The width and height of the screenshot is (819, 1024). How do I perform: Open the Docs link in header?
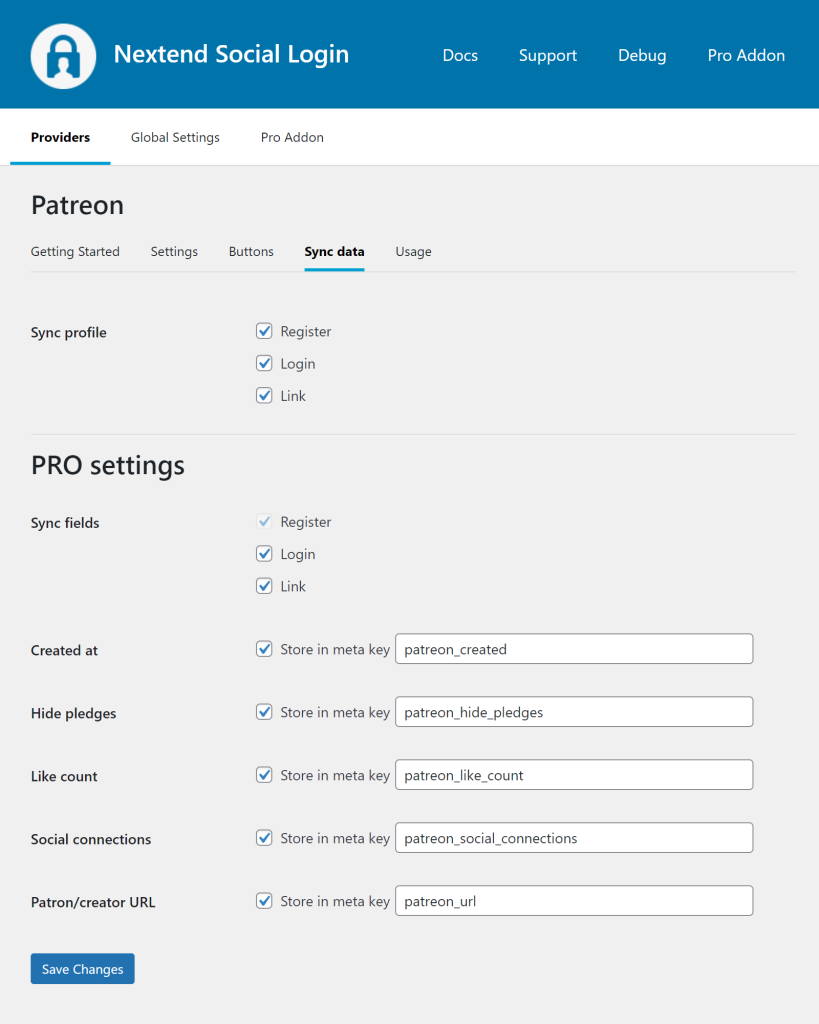coord(460,56)
